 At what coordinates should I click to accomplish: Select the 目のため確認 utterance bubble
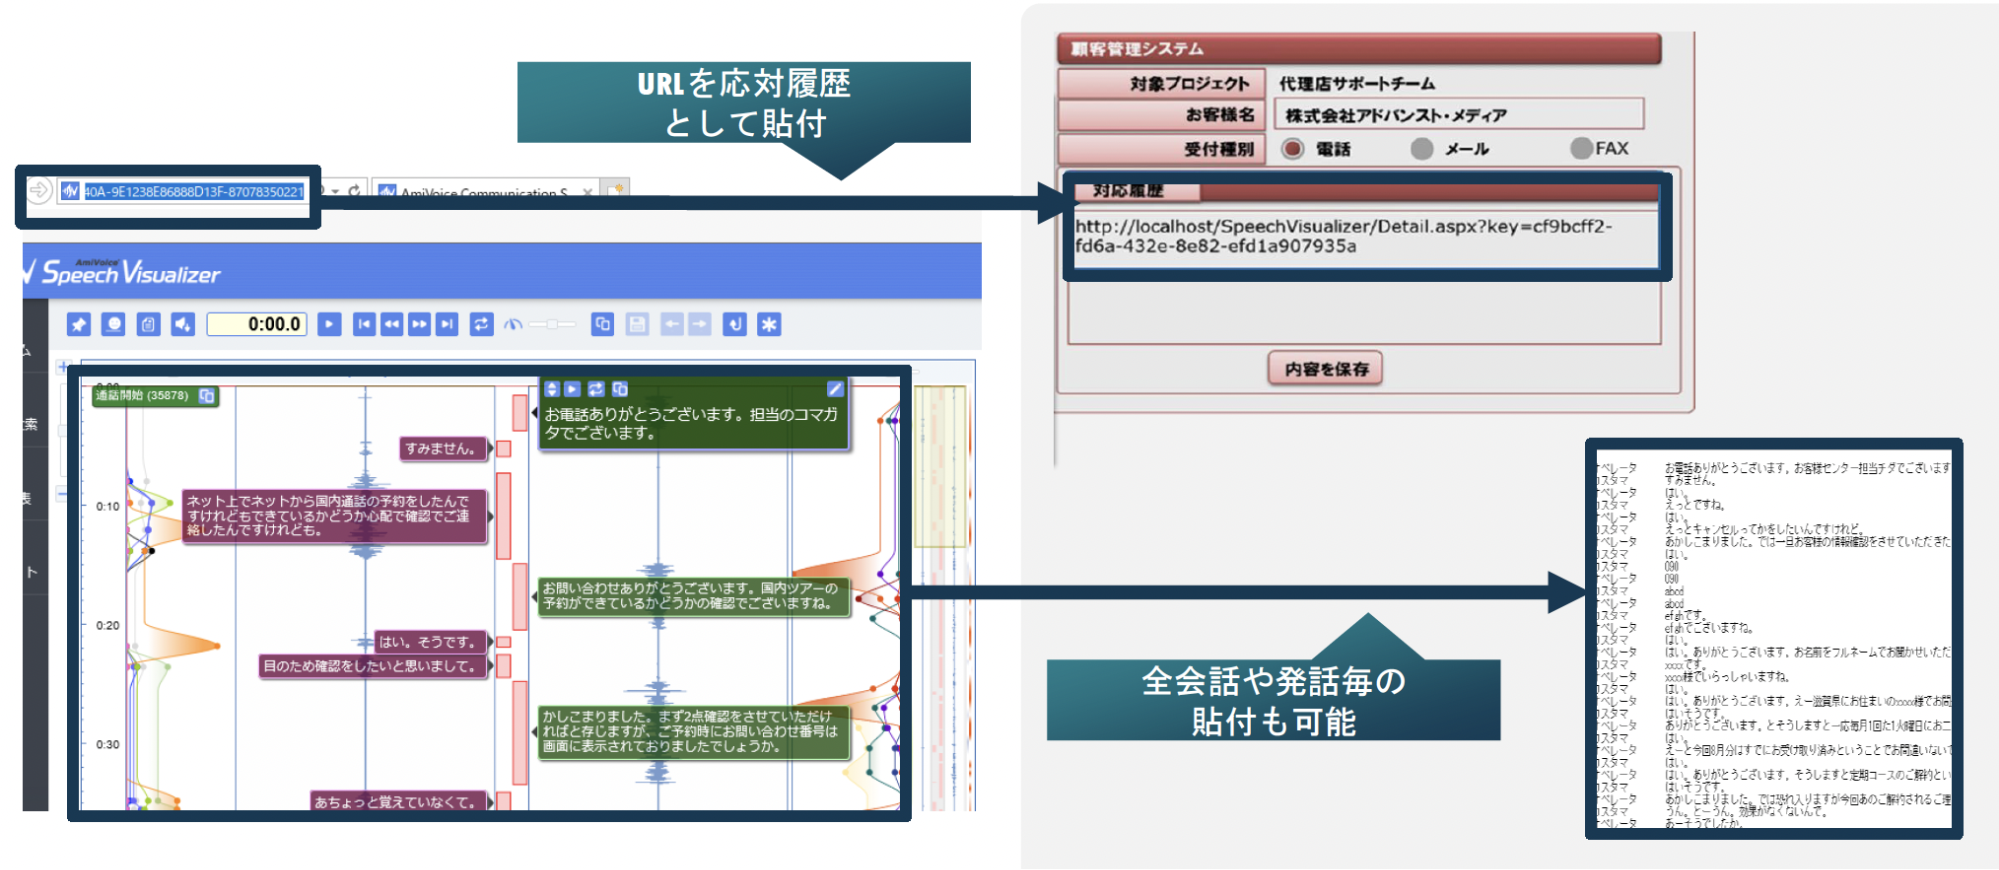coord(373,666)
